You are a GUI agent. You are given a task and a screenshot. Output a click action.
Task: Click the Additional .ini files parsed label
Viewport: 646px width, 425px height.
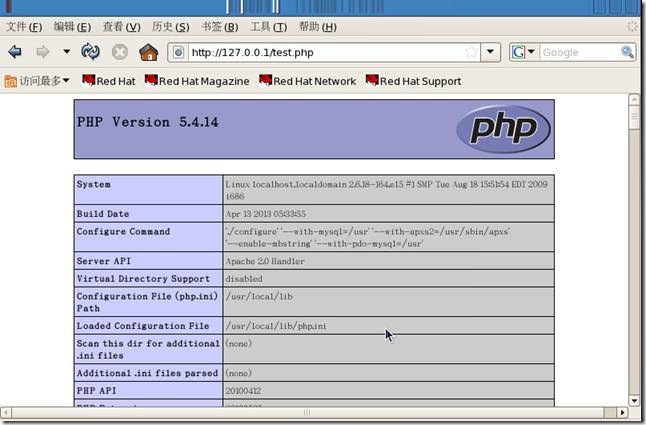tap(147, 373)
